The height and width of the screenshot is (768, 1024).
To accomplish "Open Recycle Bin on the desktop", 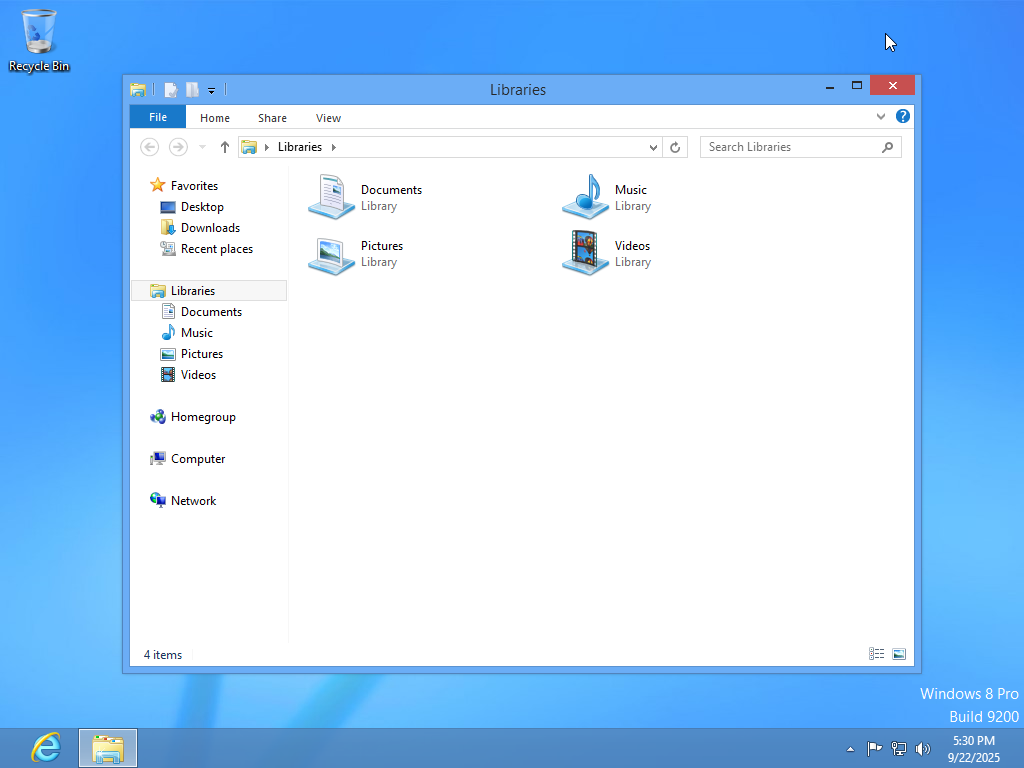I will (x=39, y=40).
